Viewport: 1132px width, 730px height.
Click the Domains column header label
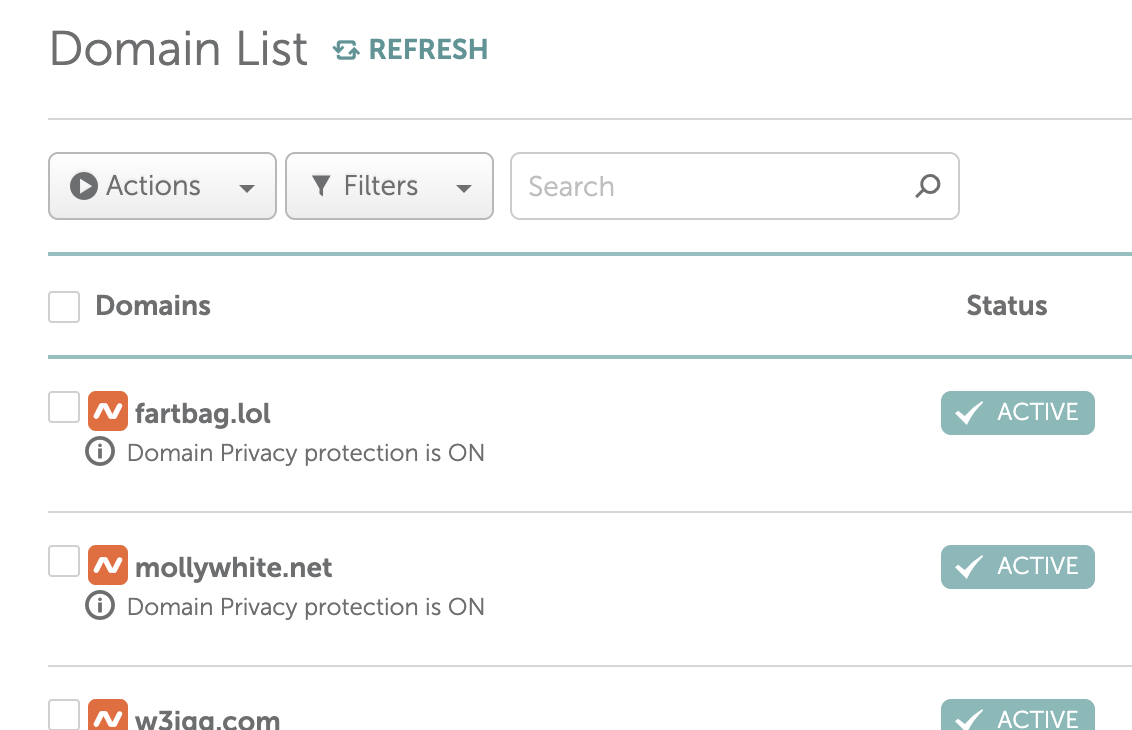point(153,306)
